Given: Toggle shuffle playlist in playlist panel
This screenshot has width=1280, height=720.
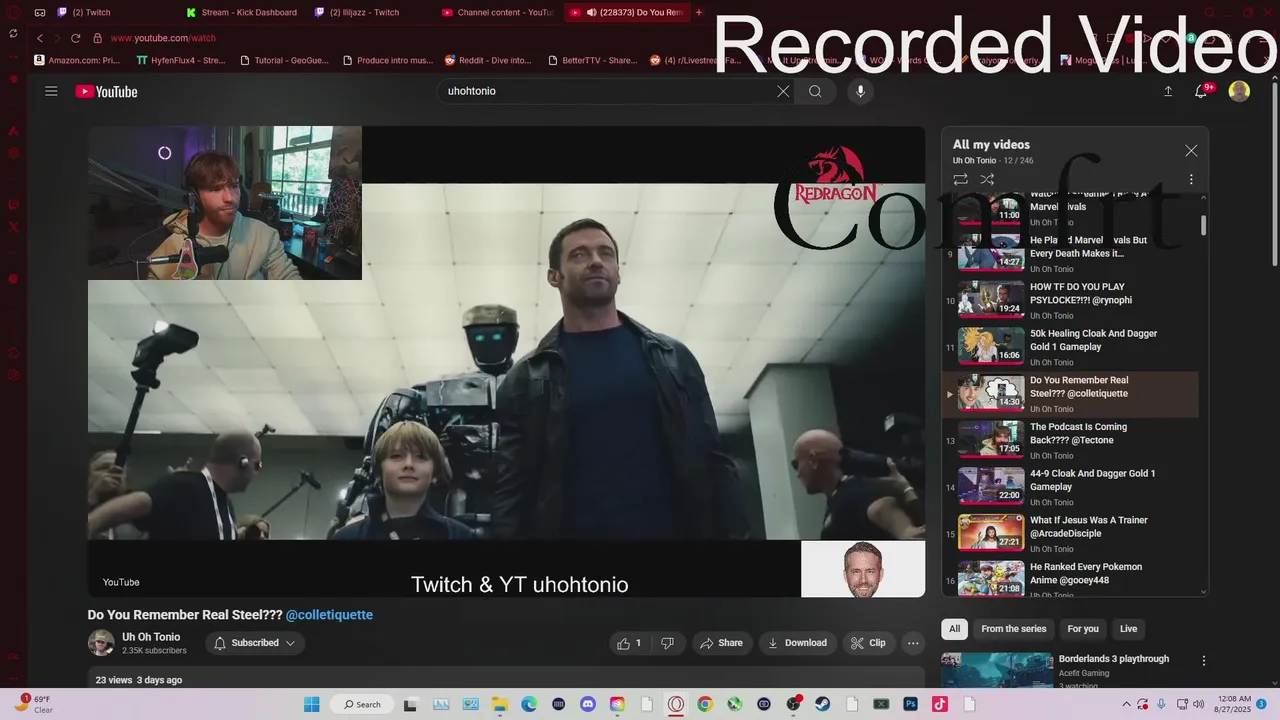Looking at the screenshot, I should pos(987,179).
